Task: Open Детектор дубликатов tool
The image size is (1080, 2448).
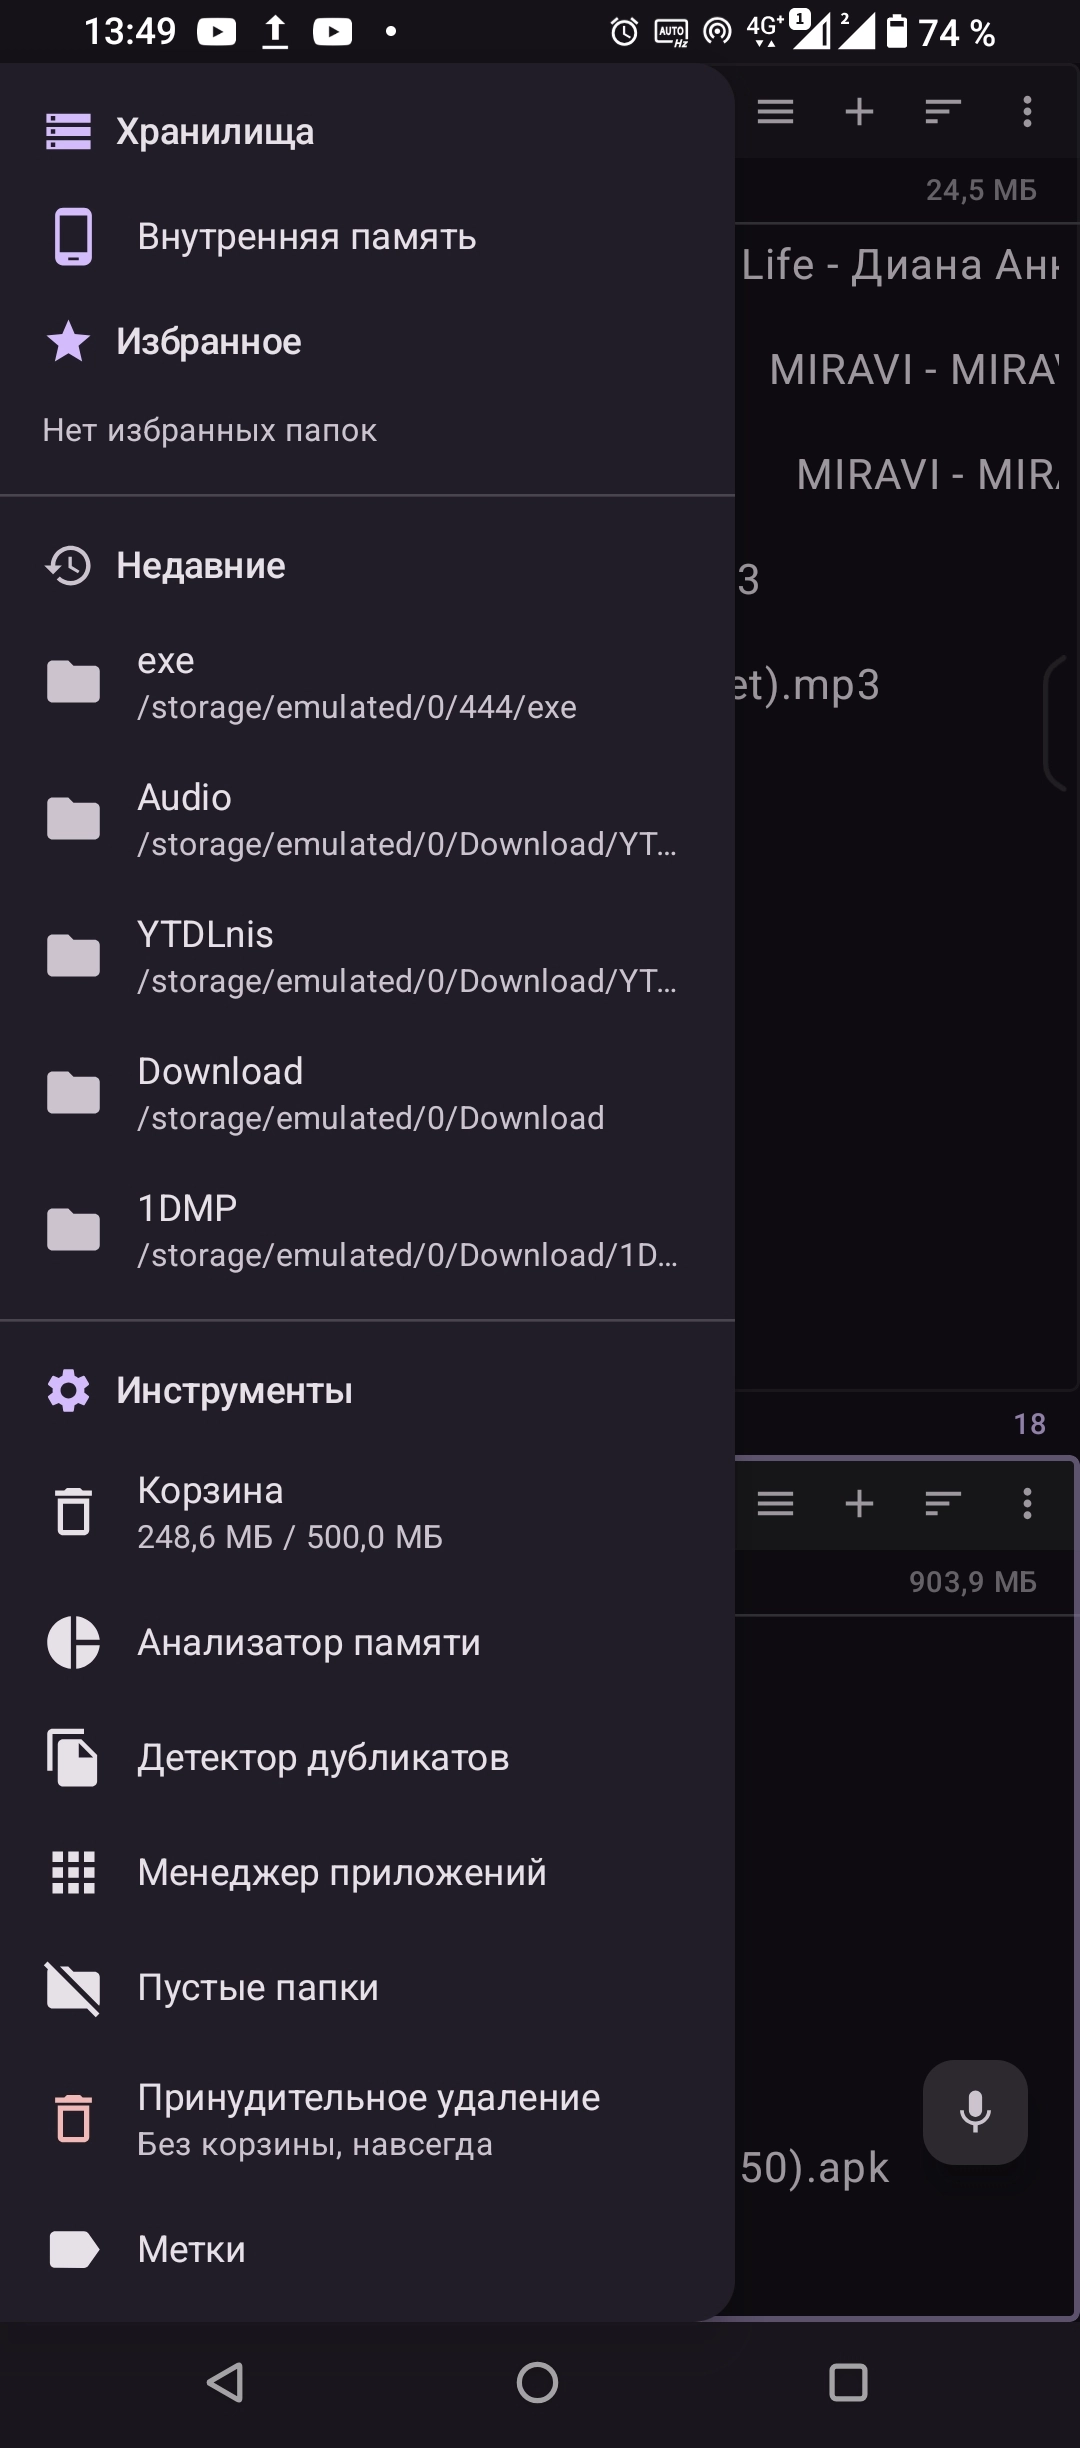Action: pyautogui.click(x=367, y=1757)
